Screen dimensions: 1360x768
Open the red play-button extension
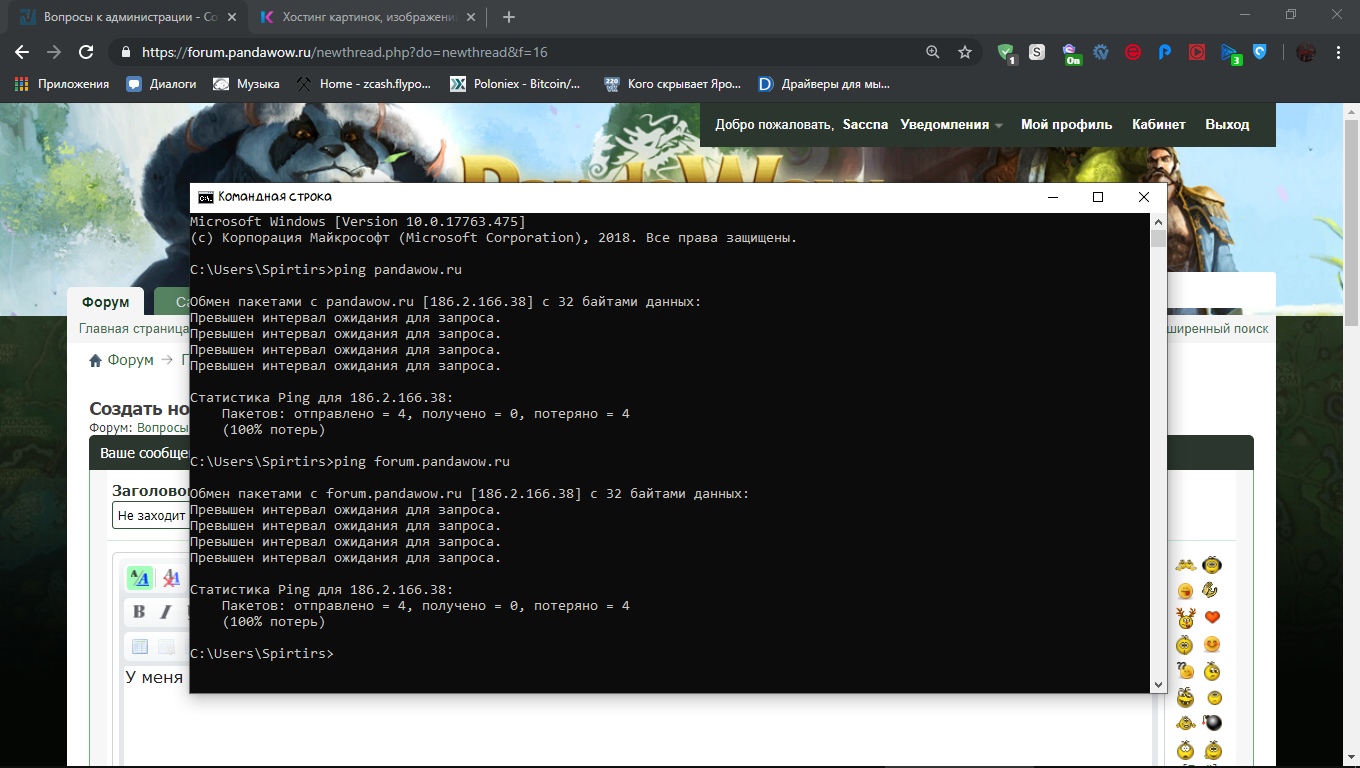[1197, 52]
